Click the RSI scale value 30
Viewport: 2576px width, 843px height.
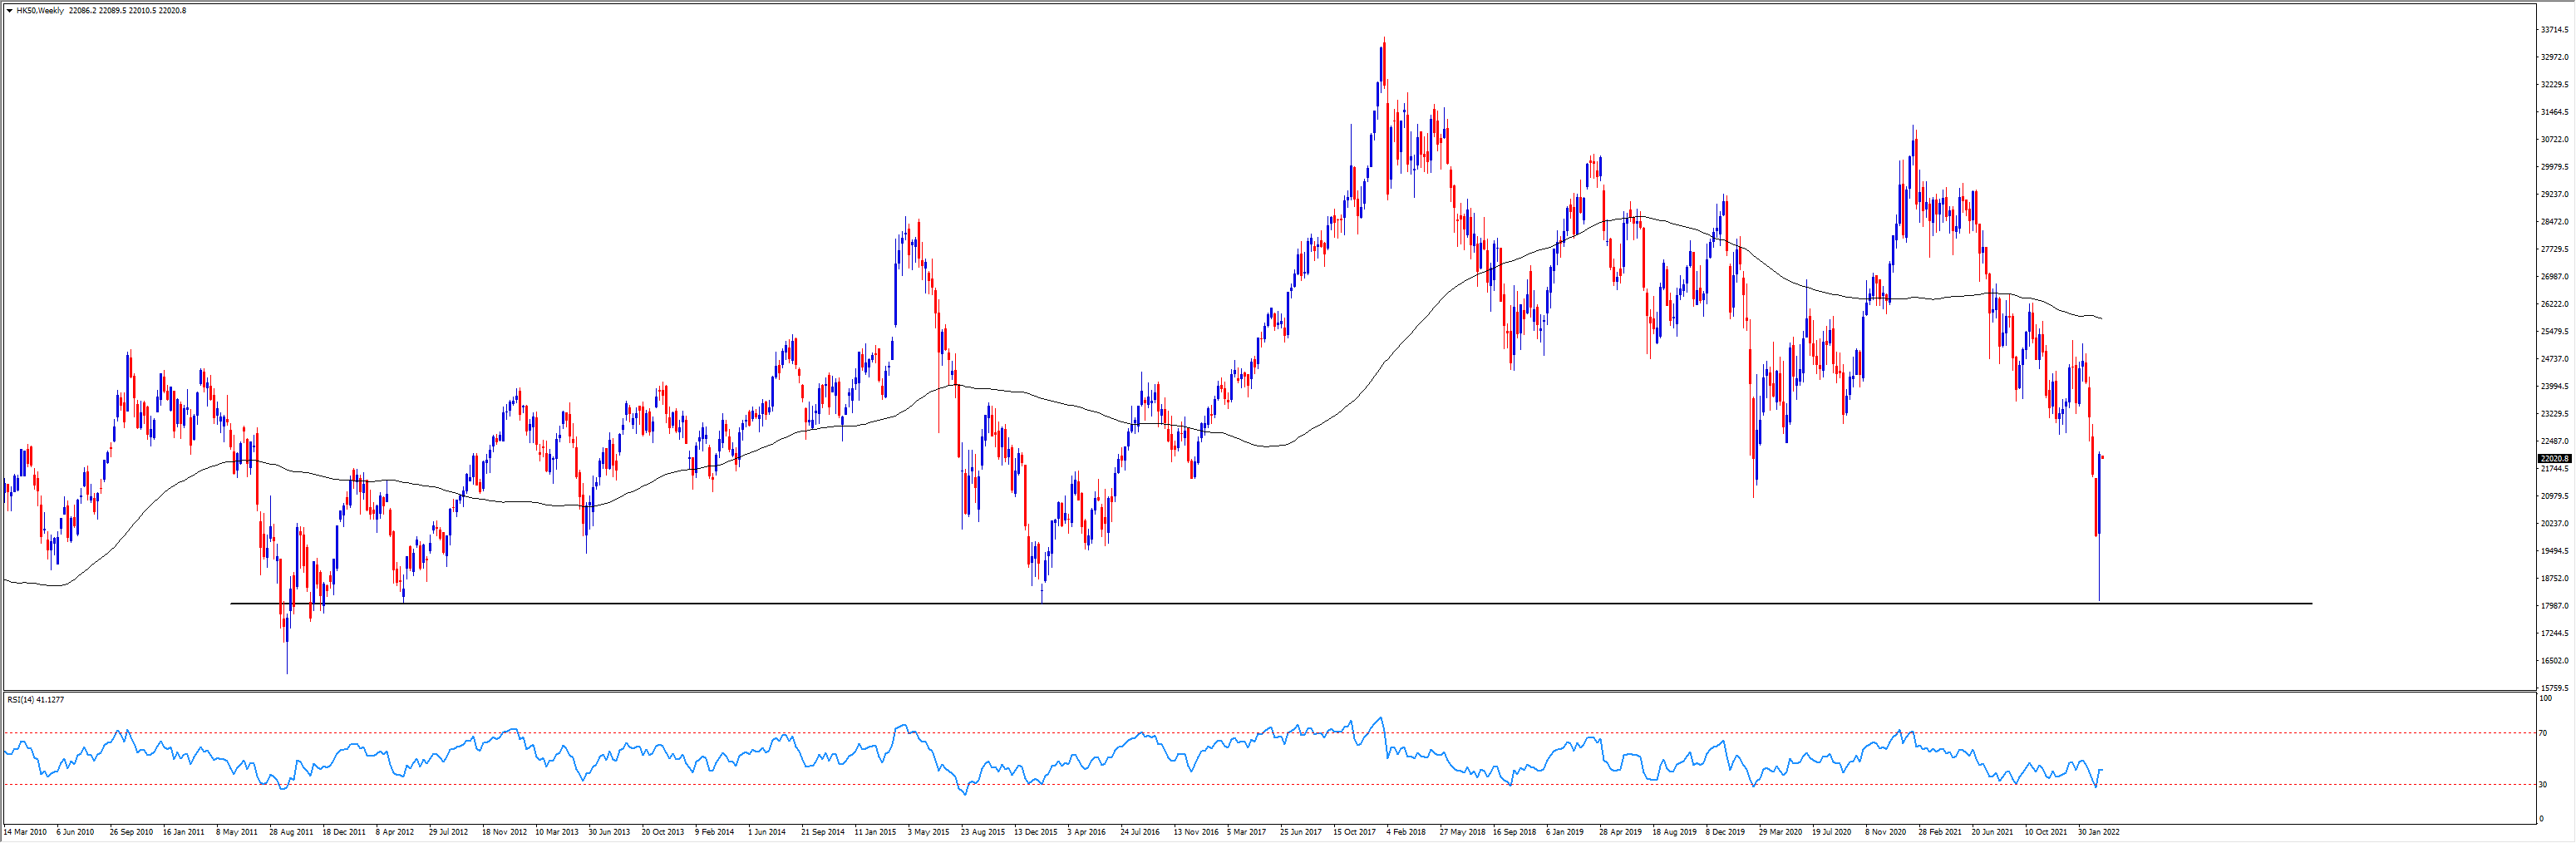click(x=2543, y=784)
